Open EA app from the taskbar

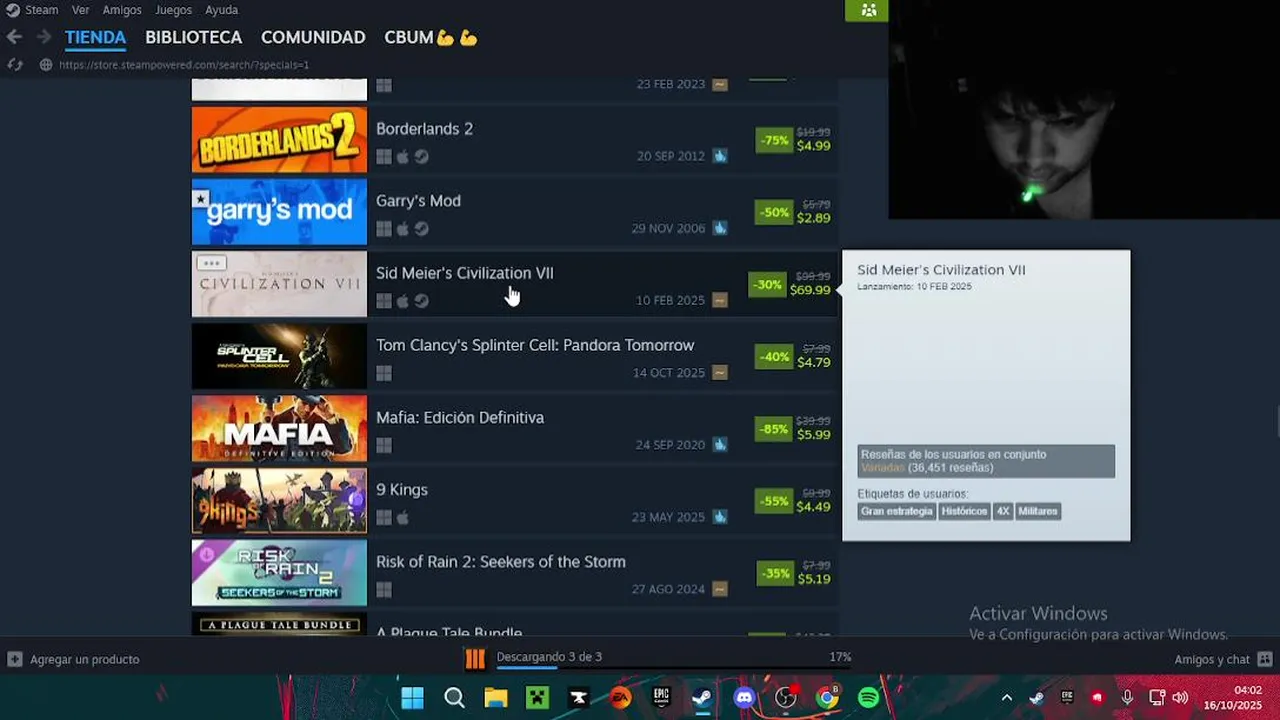tap(620, 697)
